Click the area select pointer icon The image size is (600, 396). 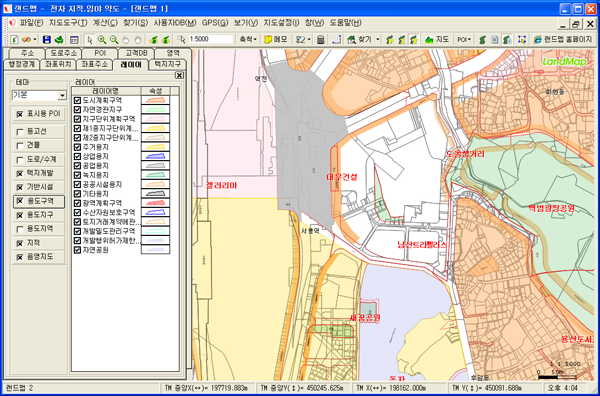(x=181, y=39)
